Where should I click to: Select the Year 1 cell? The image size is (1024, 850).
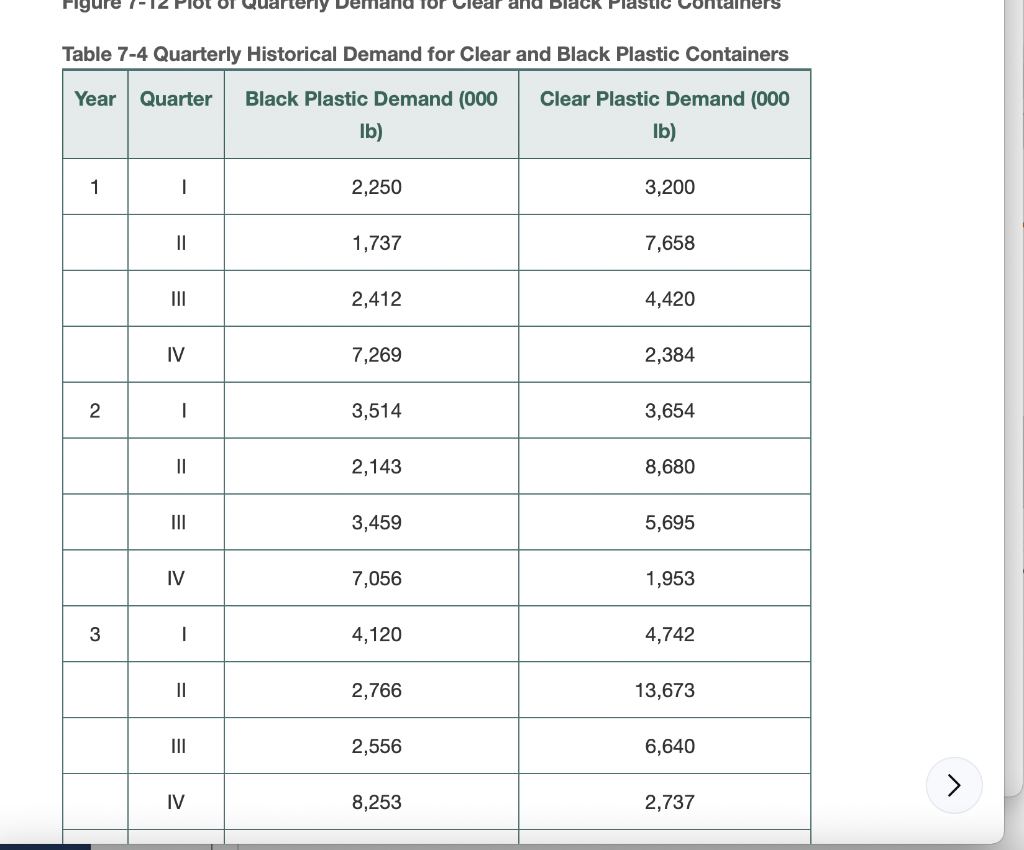[x=94, y=186]
